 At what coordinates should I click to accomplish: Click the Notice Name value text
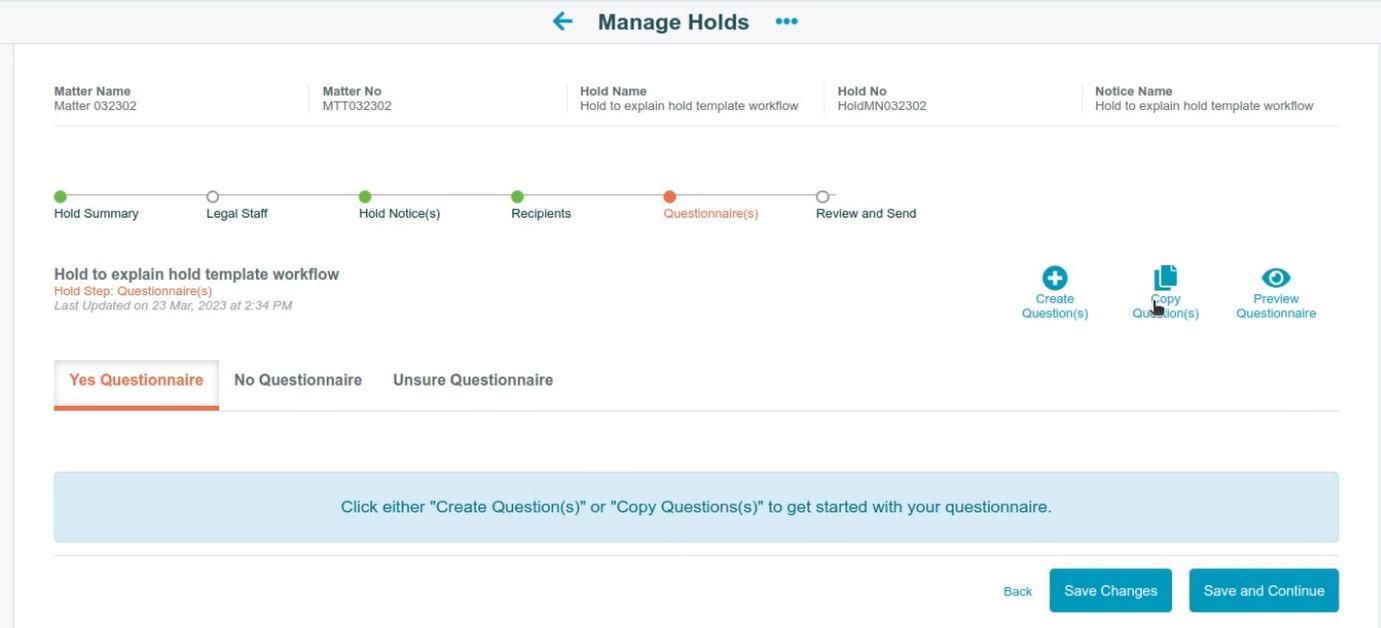[x=1204, y=106]
